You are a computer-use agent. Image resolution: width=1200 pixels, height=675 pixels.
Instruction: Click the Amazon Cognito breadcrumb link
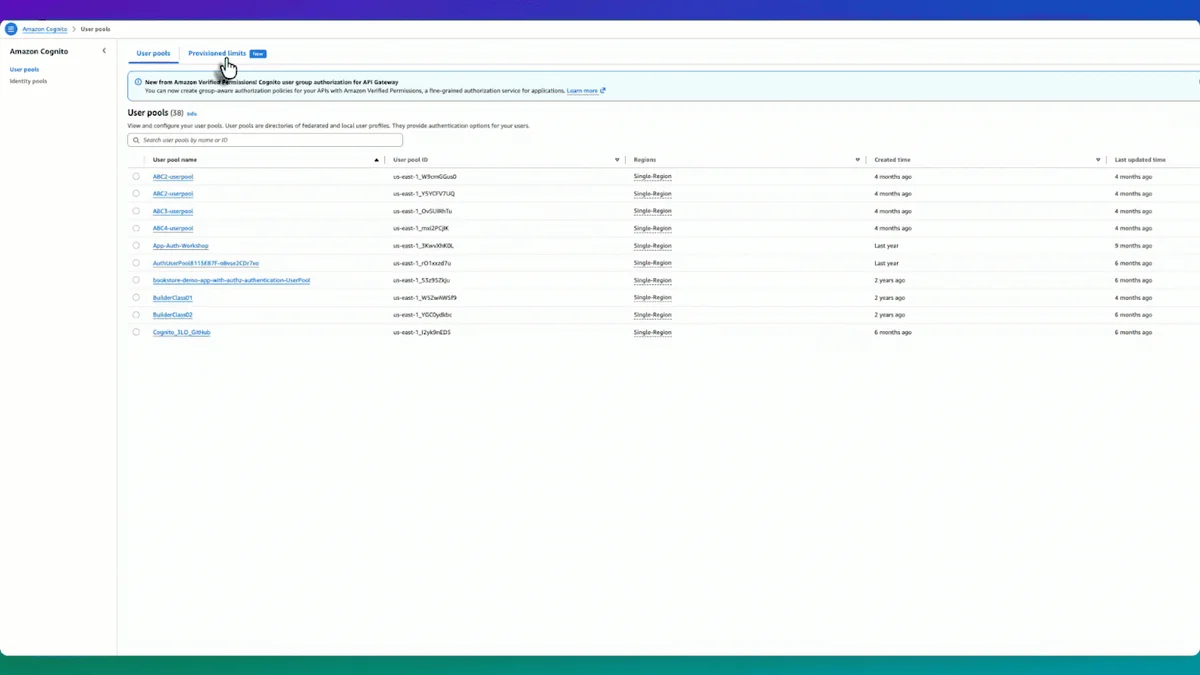tap(45, 29)
